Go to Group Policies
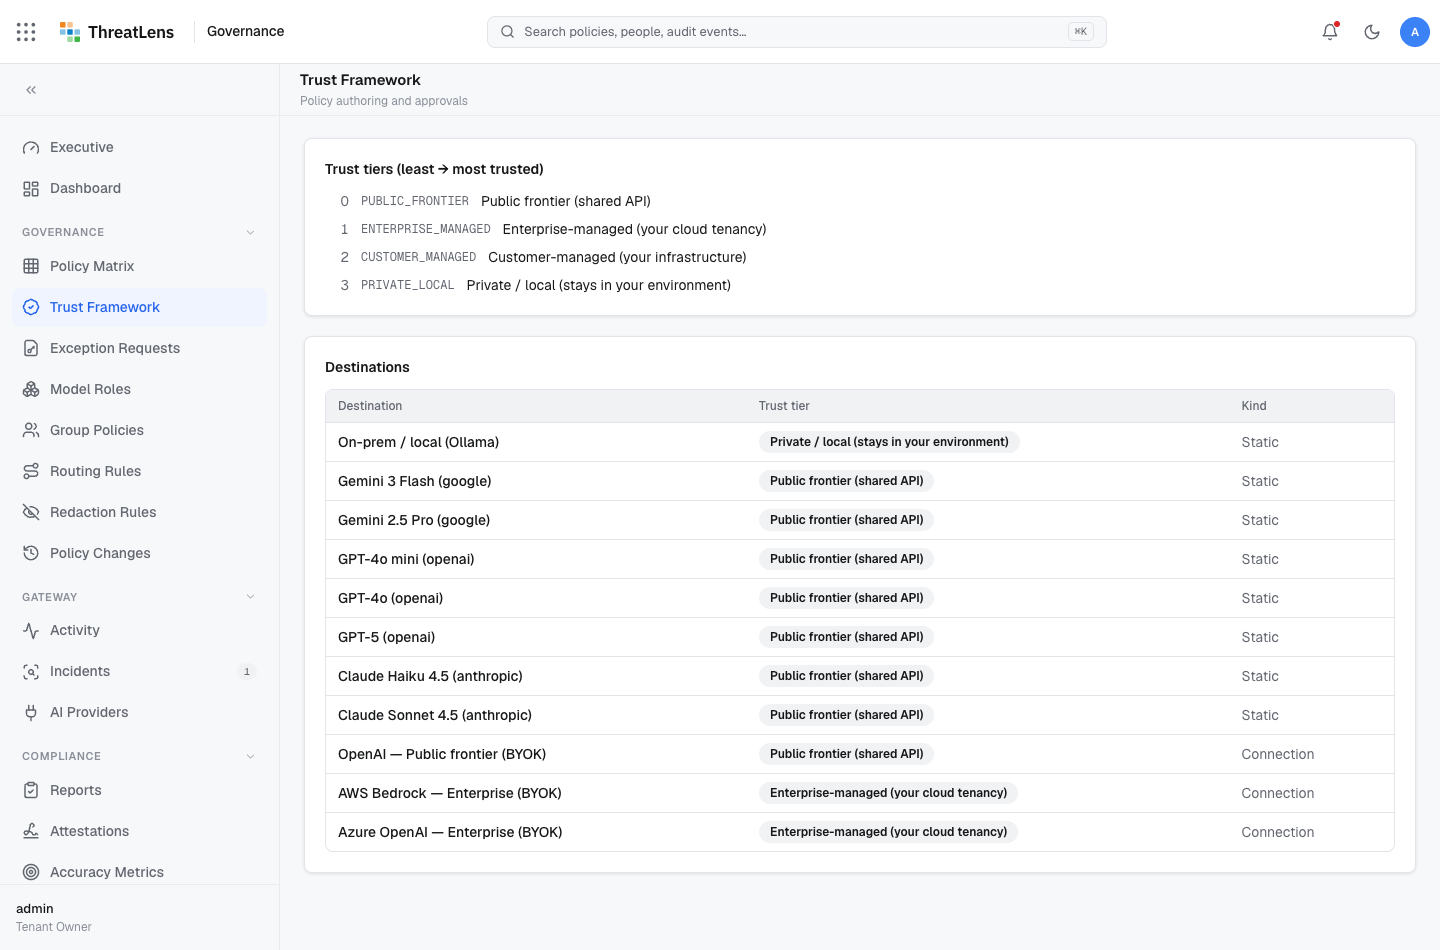Screen dimensions: 1440x950 (139, 431)
